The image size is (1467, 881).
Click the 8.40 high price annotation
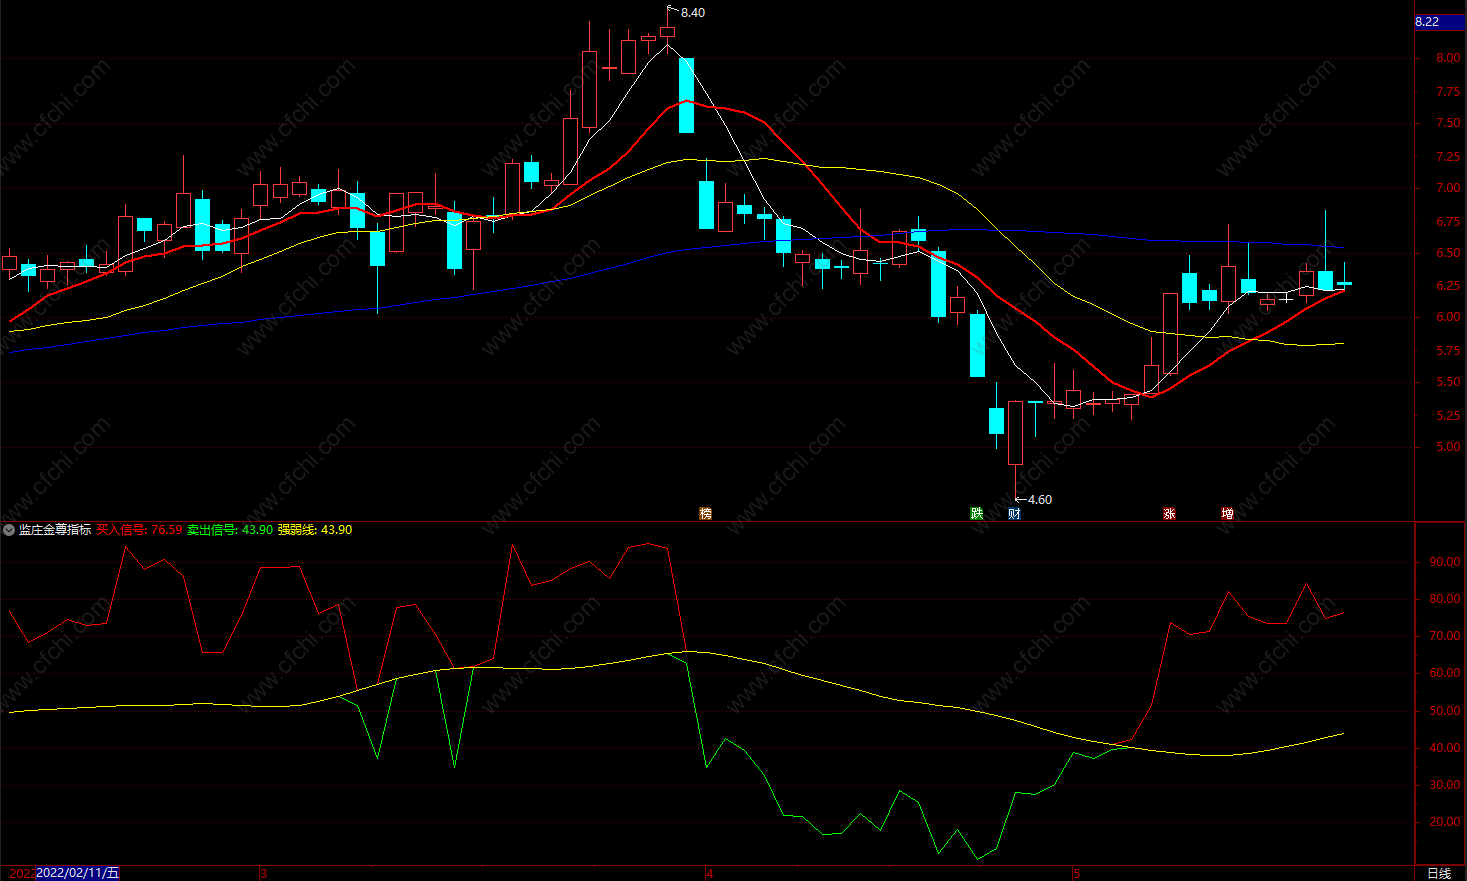click(x=692, y=13)
